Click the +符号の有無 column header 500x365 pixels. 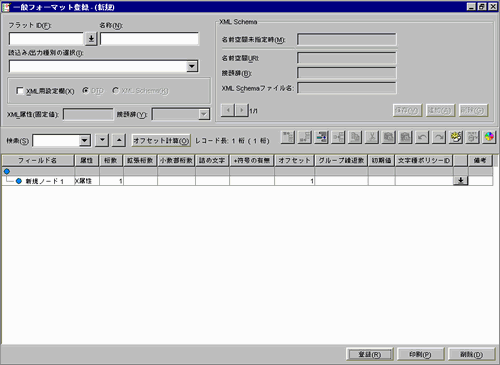coord(252,160)
